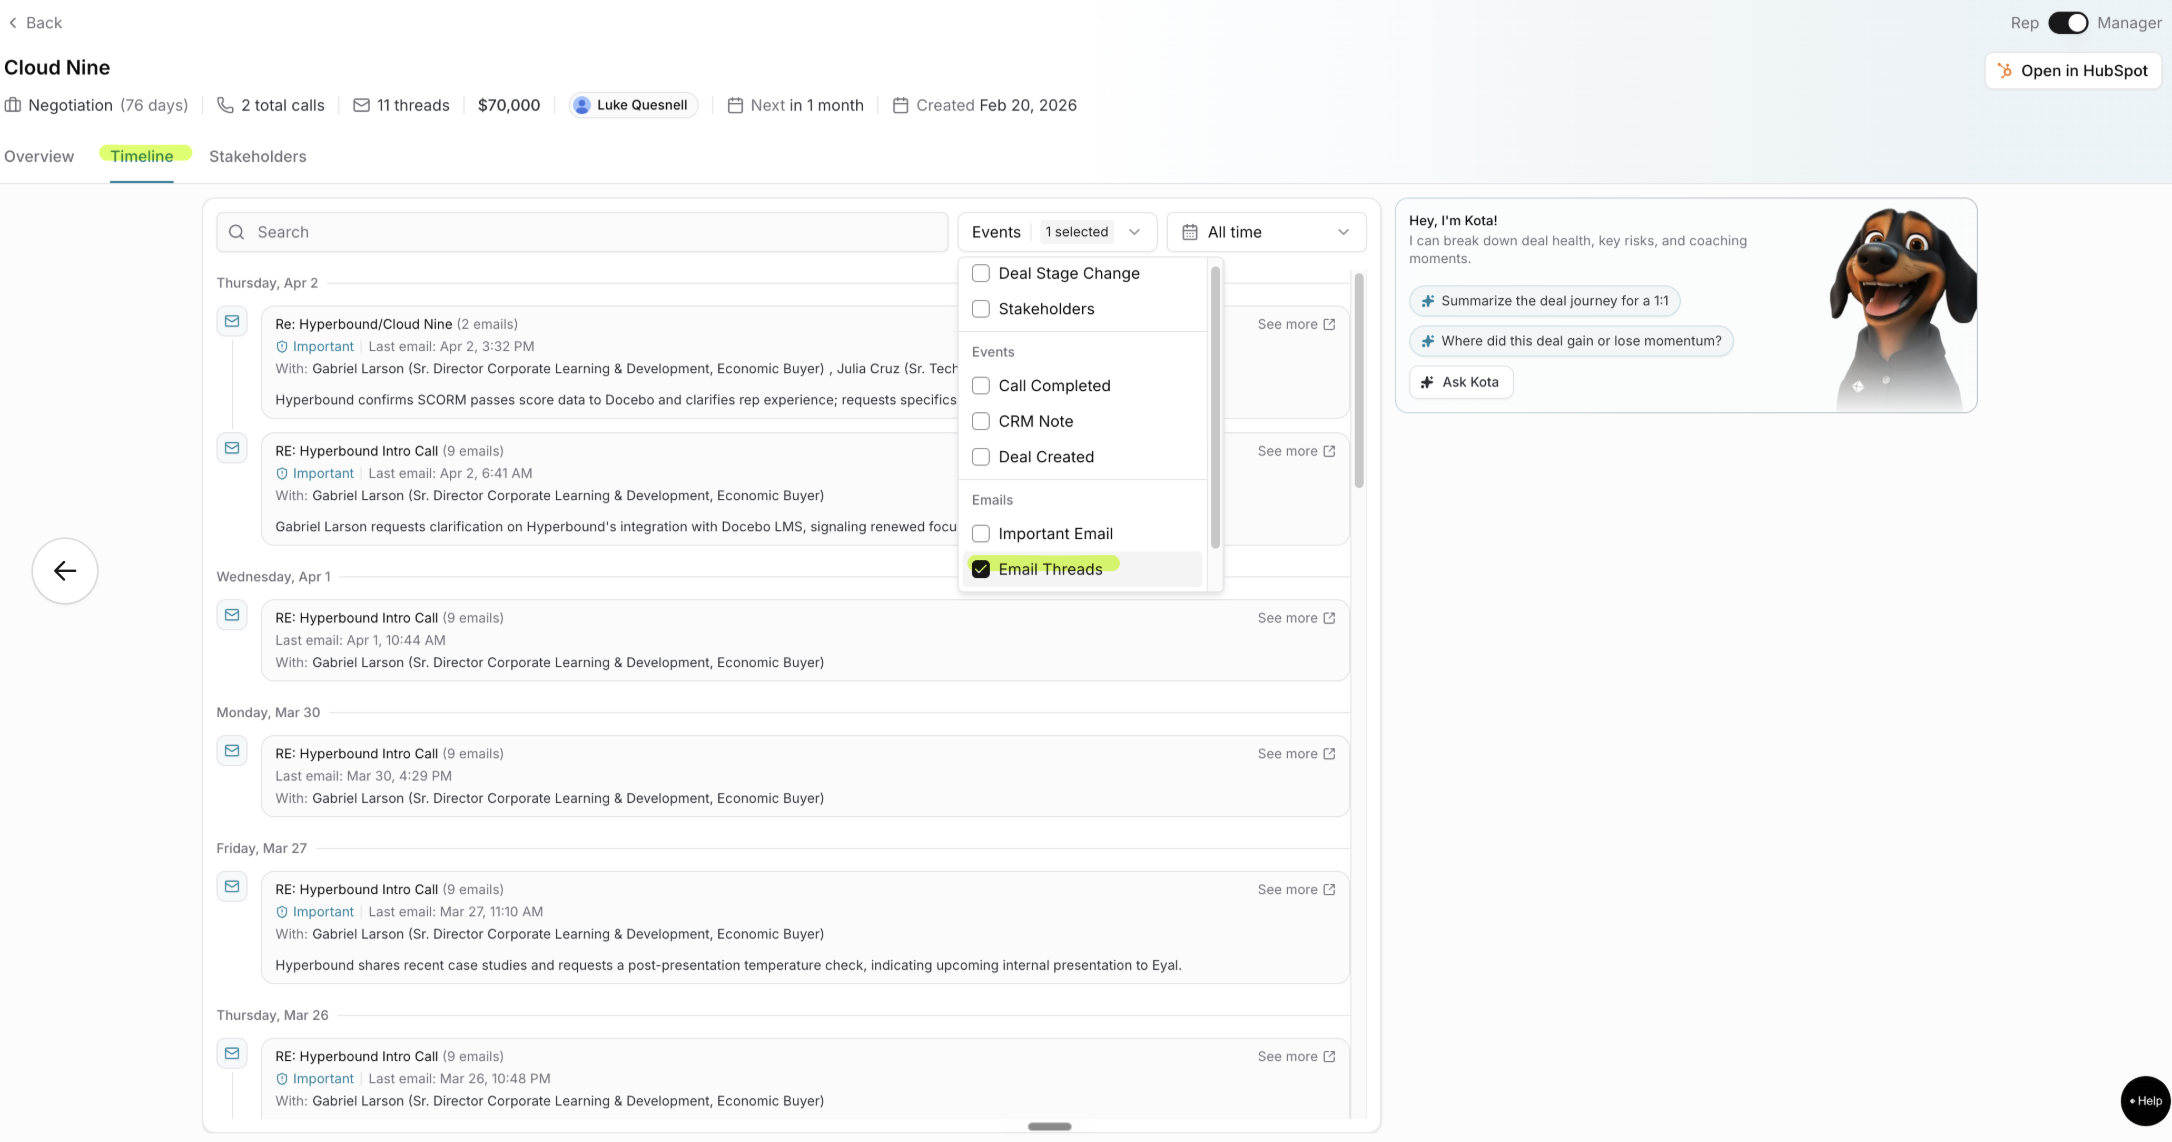Click See more on Hyperbound/Cloud Nine thread
The width and height of the screenshot is (2172, 1142).
pos(1296,324)
